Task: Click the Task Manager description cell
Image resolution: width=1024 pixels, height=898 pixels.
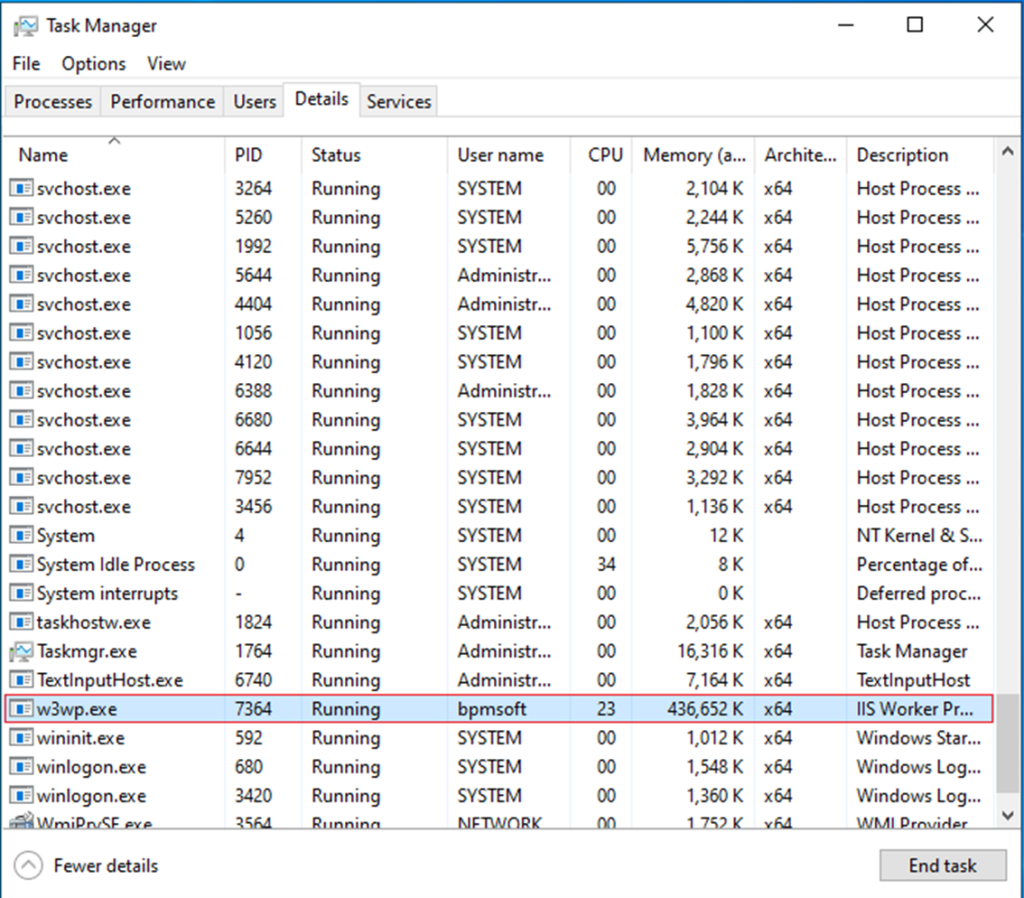Action: pos(912,651)
